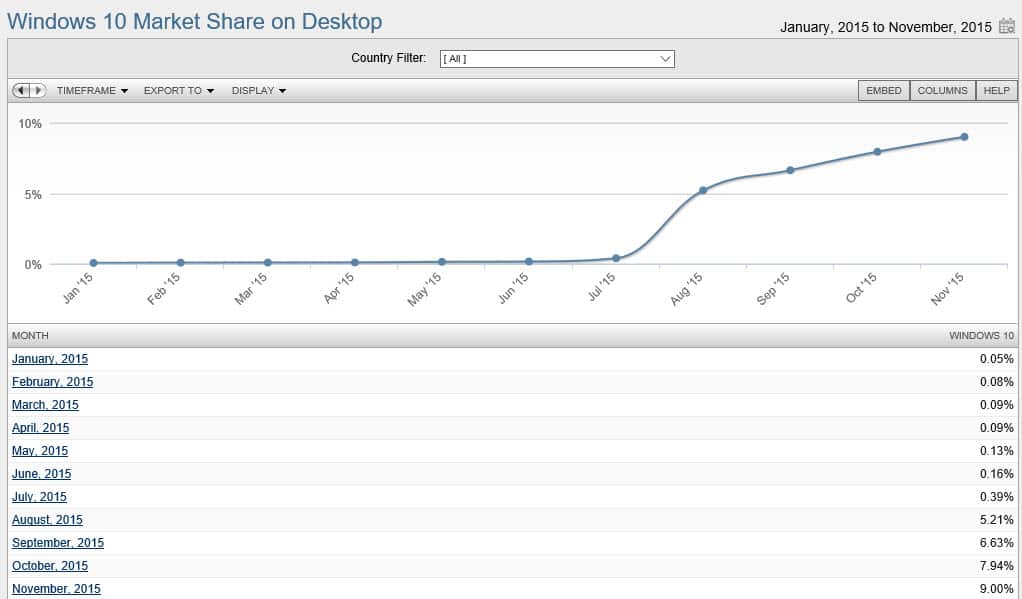Open the calendar date range picker icon
Screen dimensions: 1022x599
click(x=1007, y=27)
